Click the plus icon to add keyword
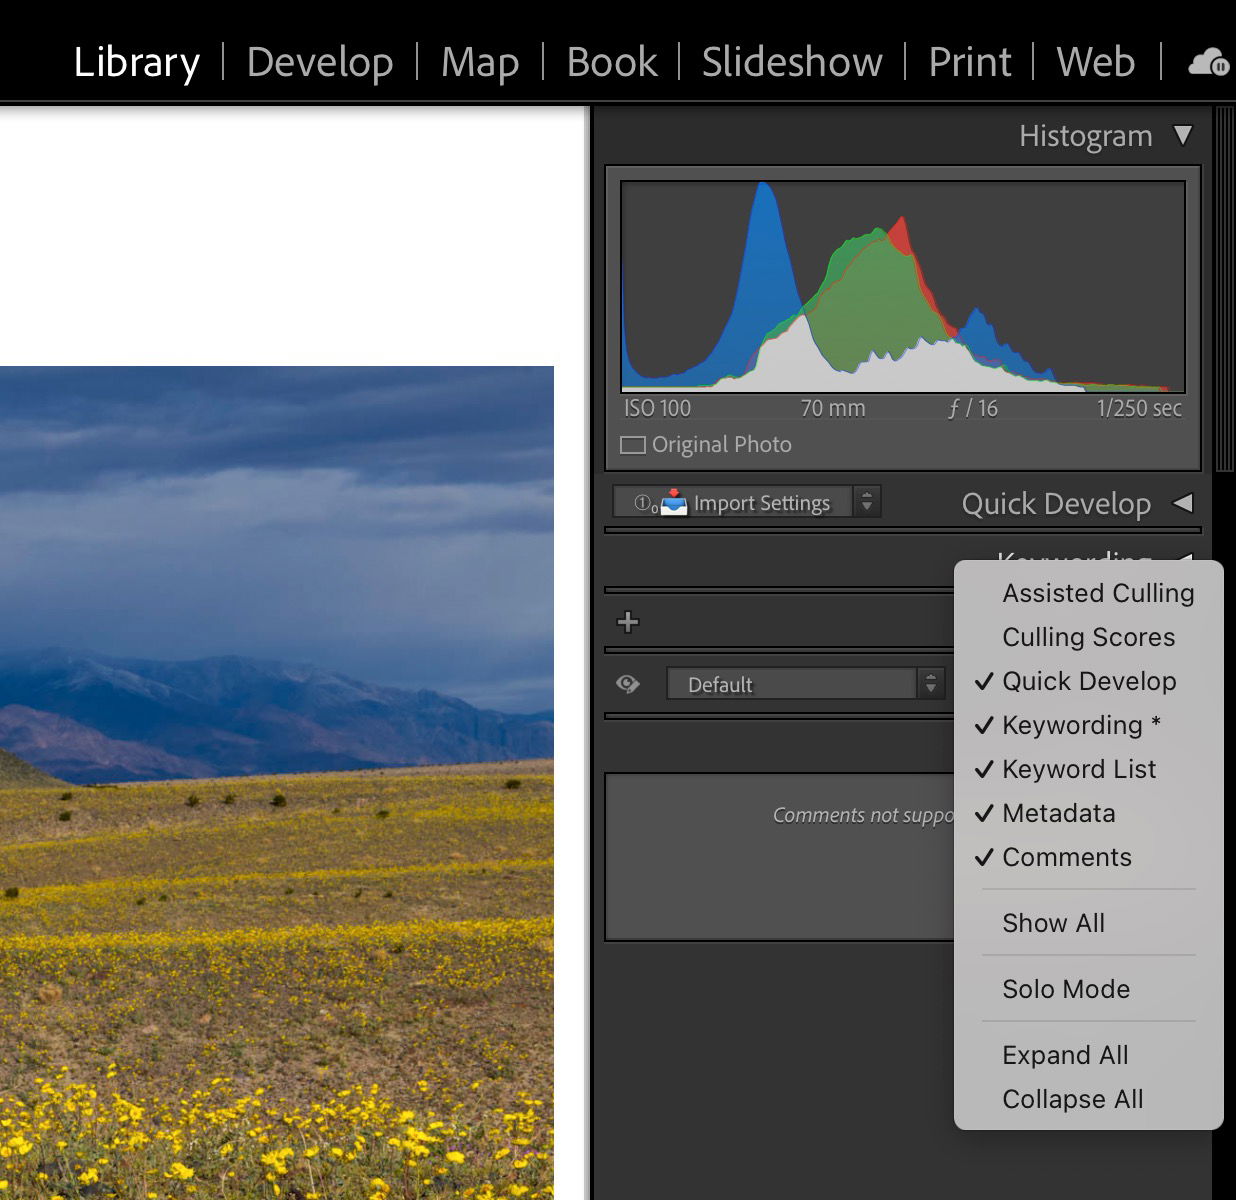Viewport: 1236px width, 1200px height. click(628, 622)
